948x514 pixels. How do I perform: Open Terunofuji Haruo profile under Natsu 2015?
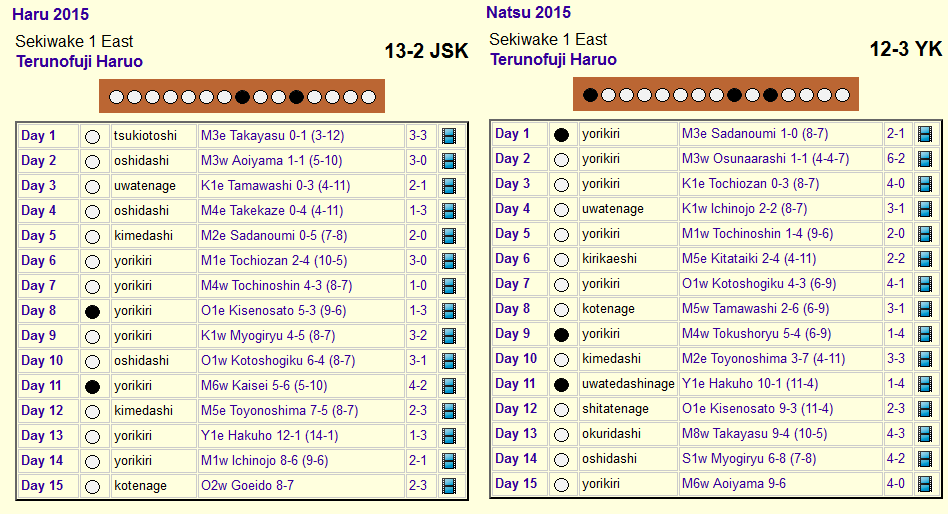553,60
